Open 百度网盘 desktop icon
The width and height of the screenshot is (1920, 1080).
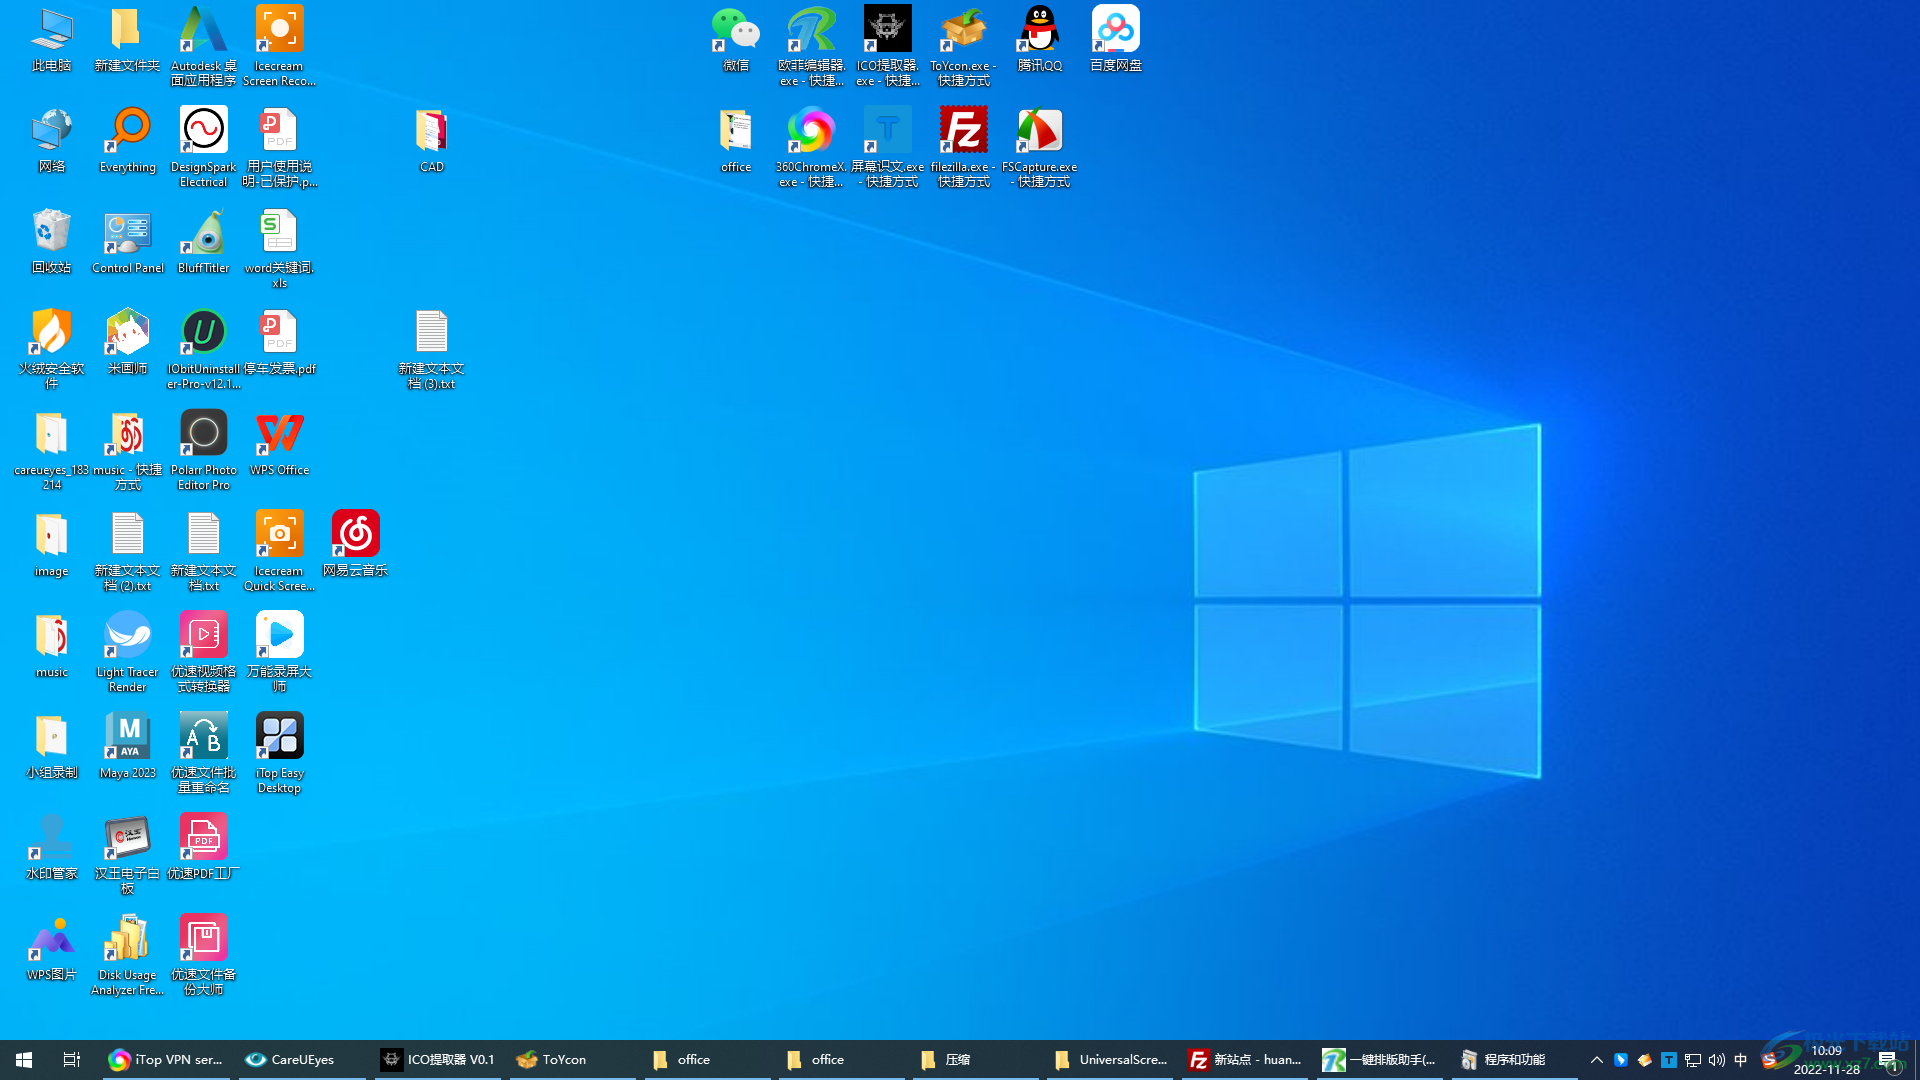click(x=1116, y=40)
